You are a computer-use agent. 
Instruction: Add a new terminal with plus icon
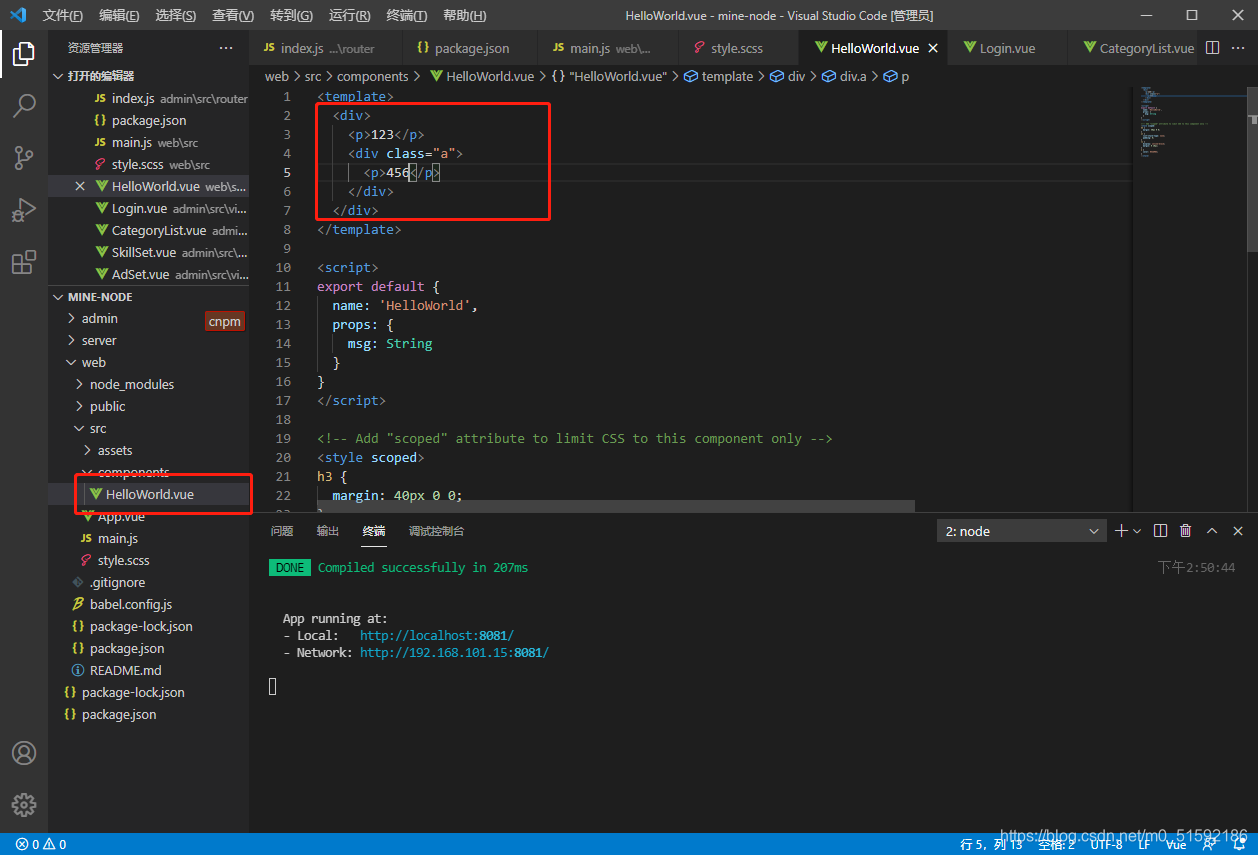1121,531
